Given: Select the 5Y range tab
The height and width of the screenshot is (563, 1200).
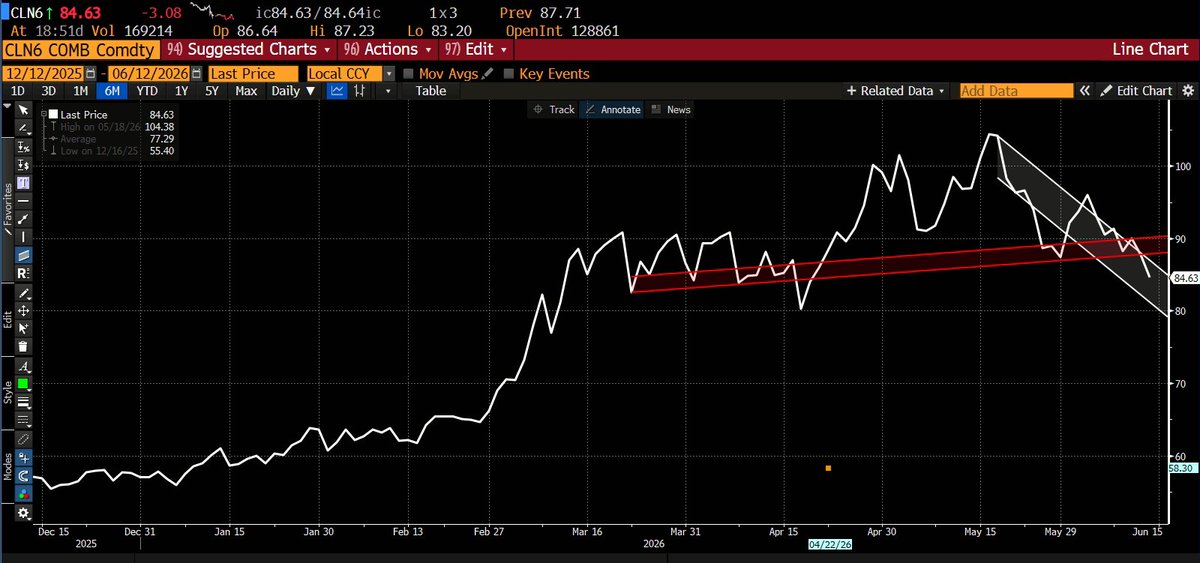Looking at the screenshot, I should (x=212, y=90).
